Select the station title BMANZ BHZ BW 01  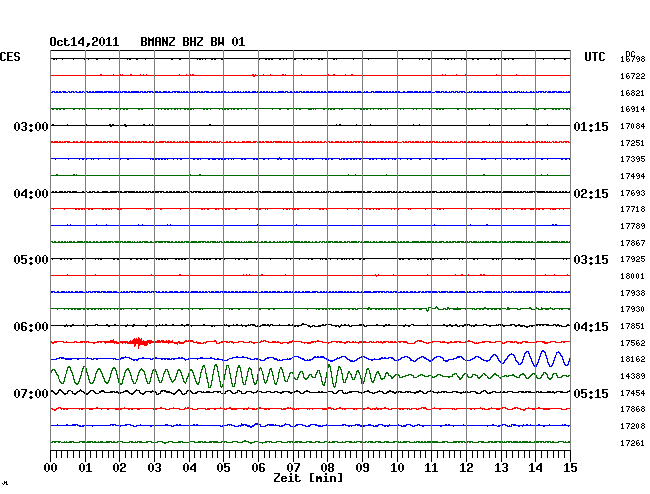(192, 42)
